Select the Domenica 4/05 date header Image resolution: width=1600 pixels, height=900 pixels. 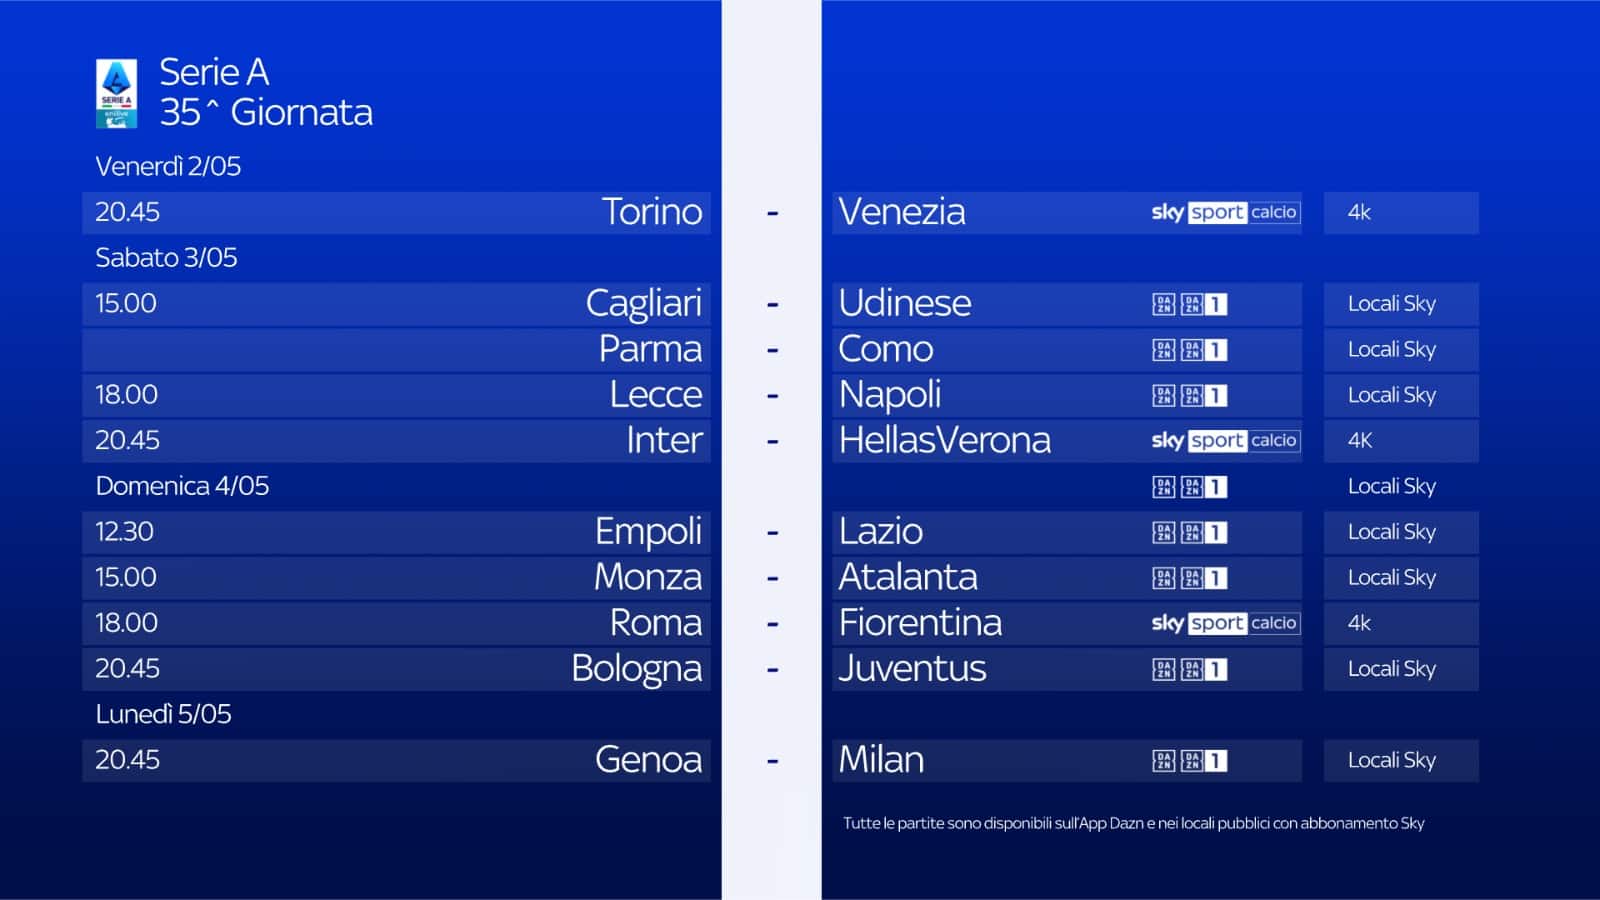(x=182, y=486)
